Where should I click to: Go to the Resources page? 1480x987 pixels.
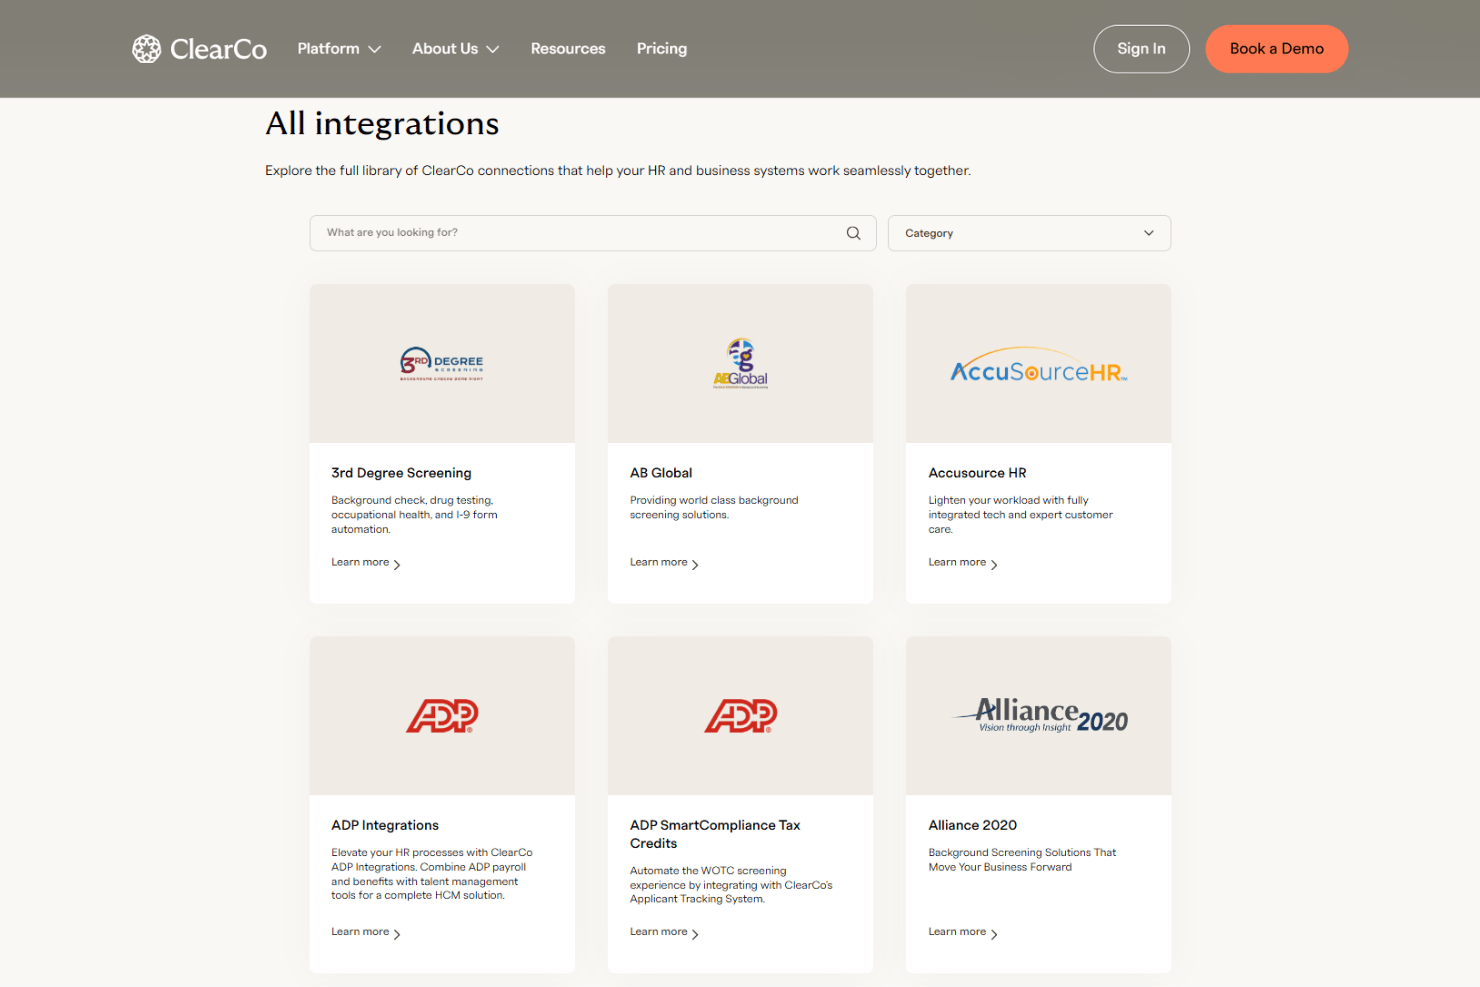coord(568,49)
